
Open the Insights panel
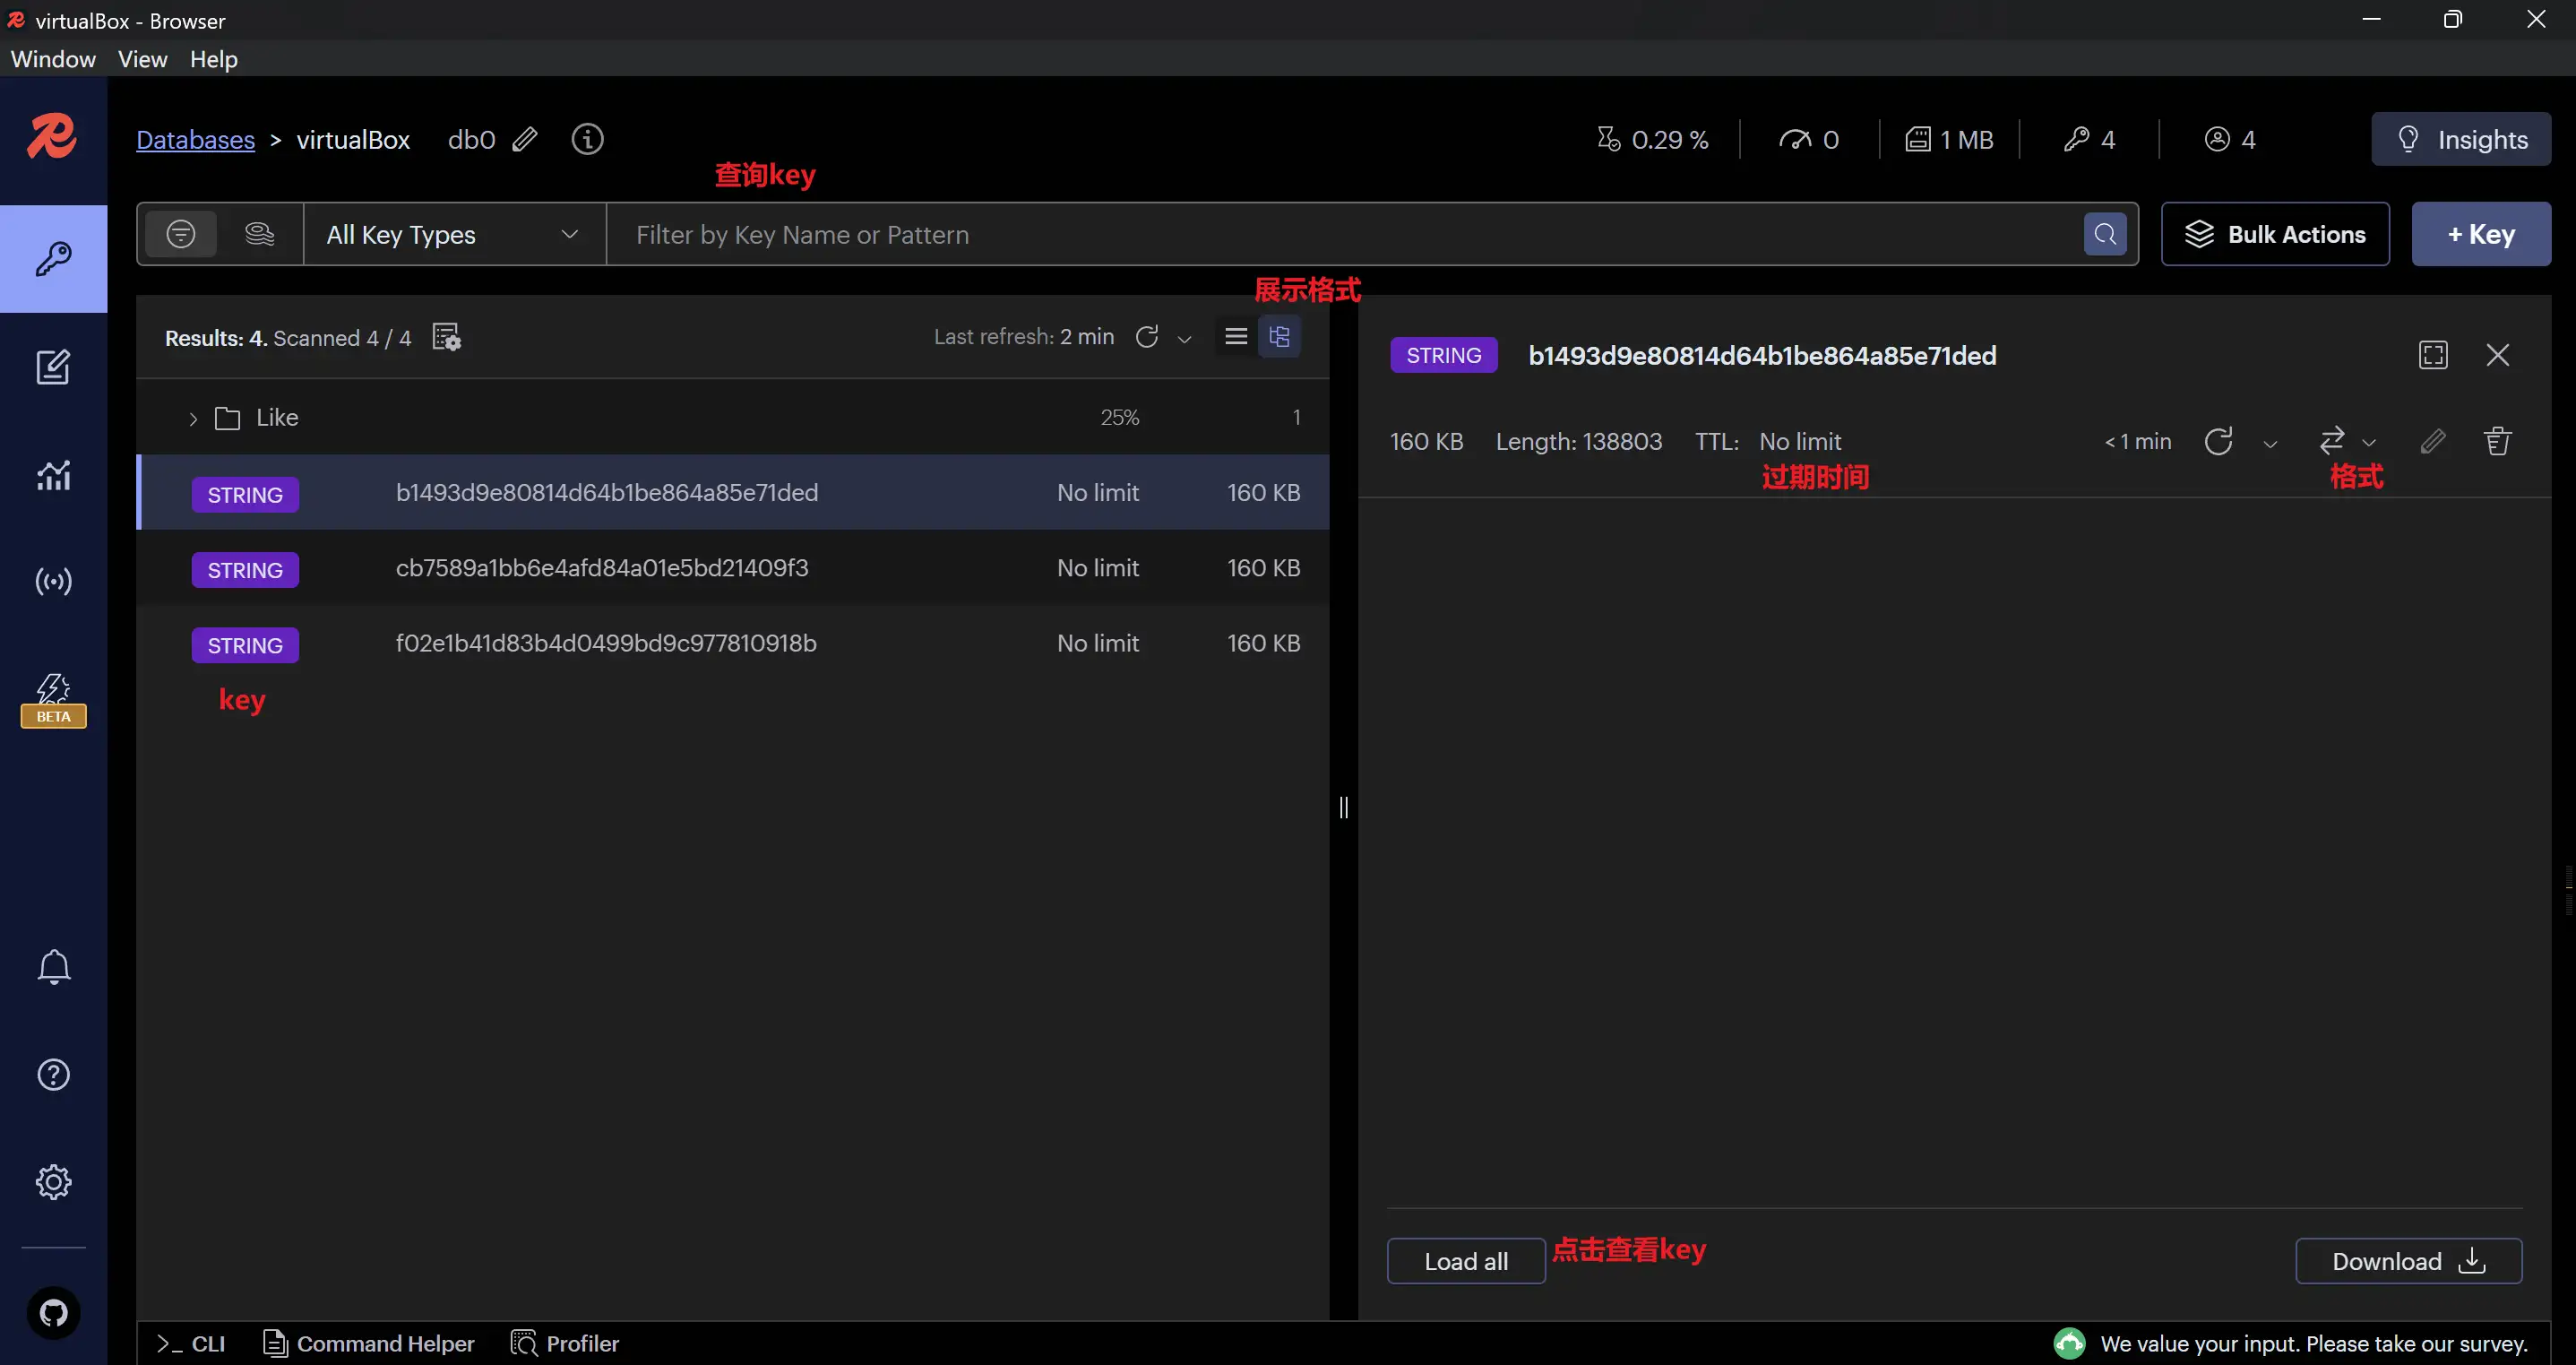(x=2461, y=139)
